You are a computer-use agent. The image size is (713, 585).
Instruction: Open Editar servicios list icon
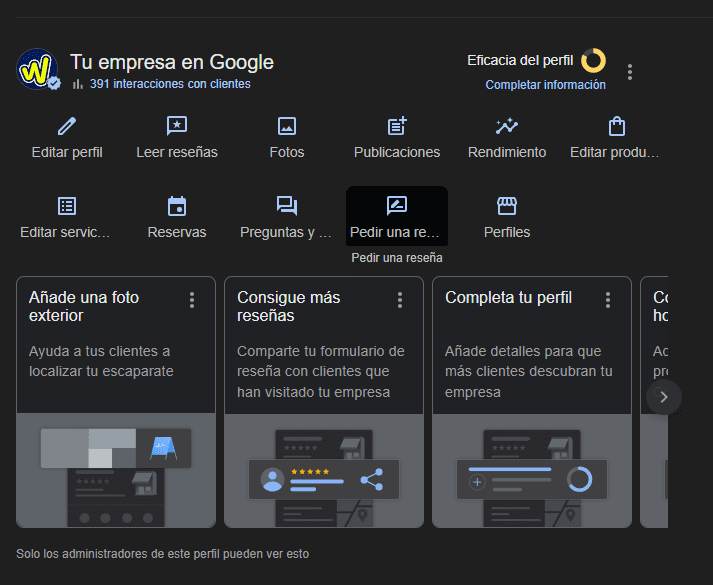point(67,206)
